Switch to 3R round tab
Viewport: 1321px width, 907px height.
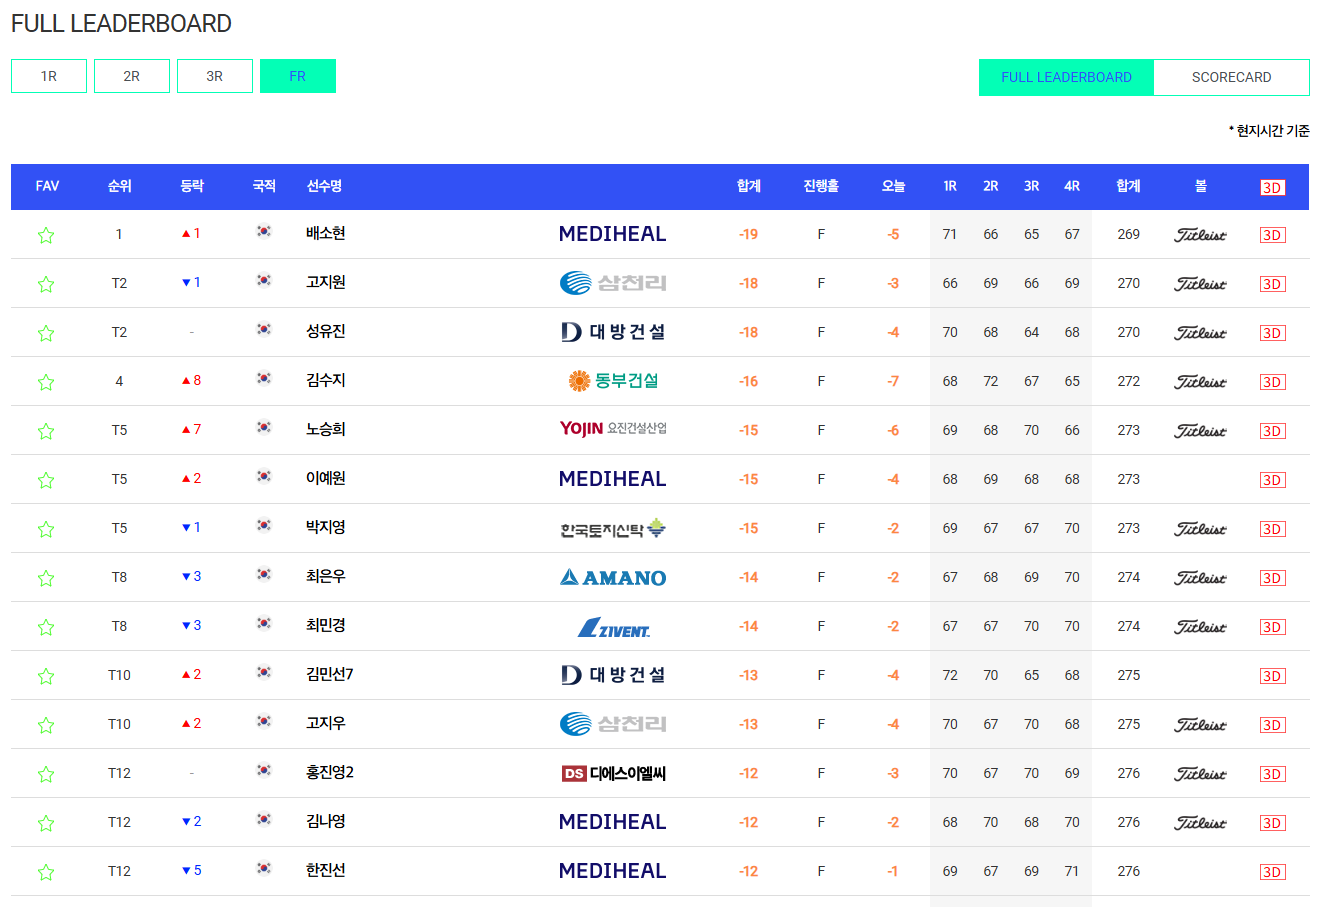tap(215, 76)
